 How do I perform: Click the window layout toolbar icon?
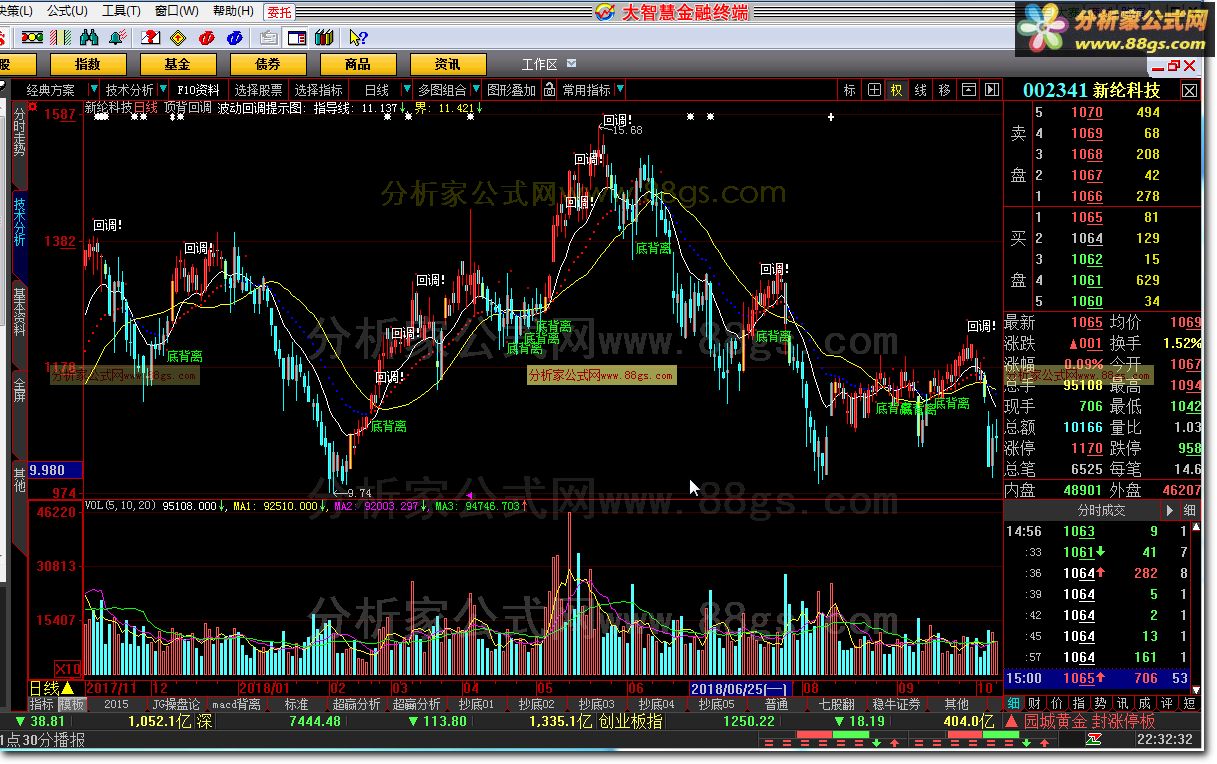(296, 38)
